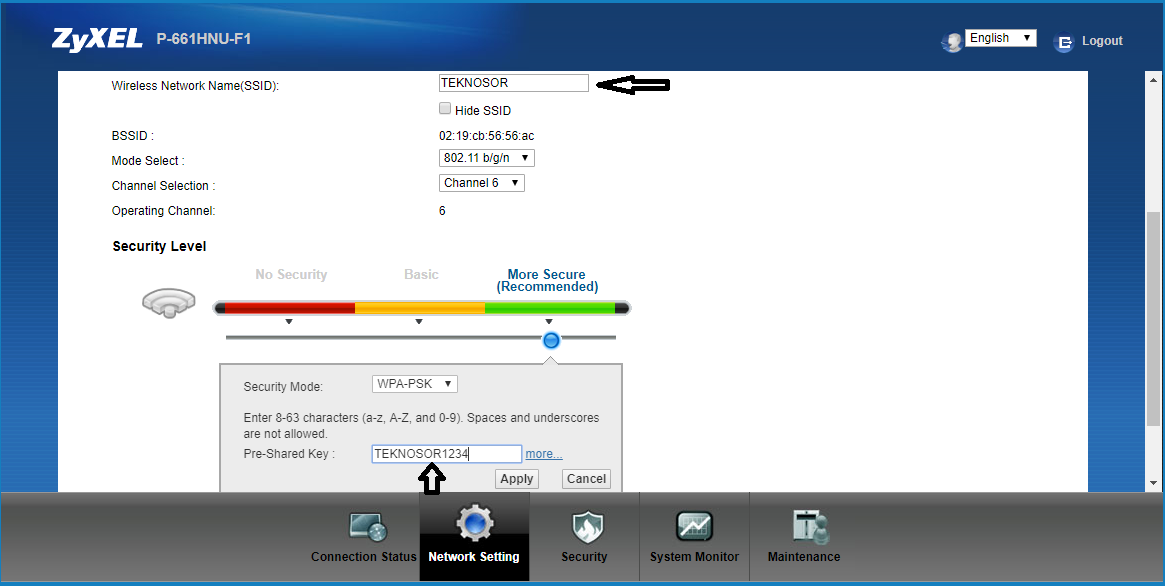Open the English language dropdown
Image resolution: width=1165 pixels, height=586 pixels.
click(x=1001, y=38)
